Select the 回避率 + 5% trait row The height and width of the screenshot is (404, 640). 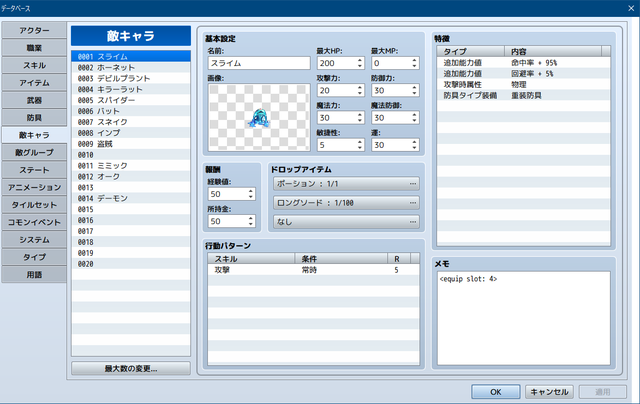coord(524,73)
